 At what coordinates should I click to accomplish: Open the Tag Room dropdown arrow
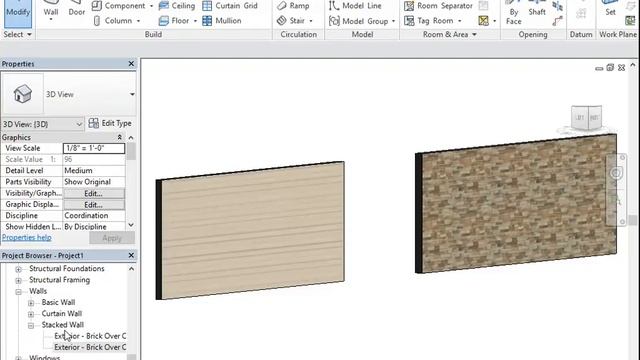(x=460, y=21)
